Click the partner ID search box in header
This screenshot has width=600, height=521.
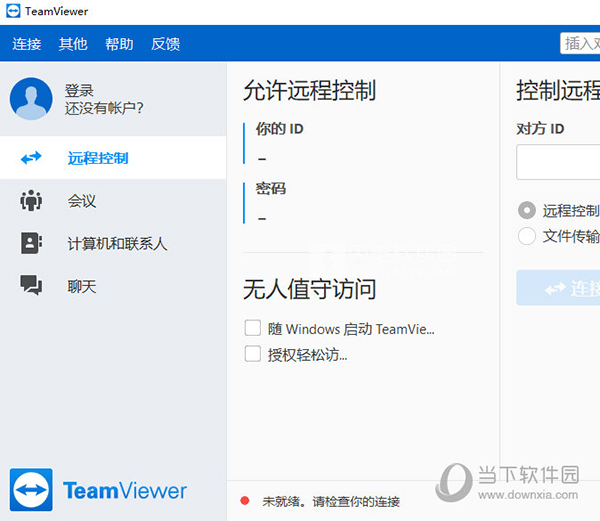580,43
